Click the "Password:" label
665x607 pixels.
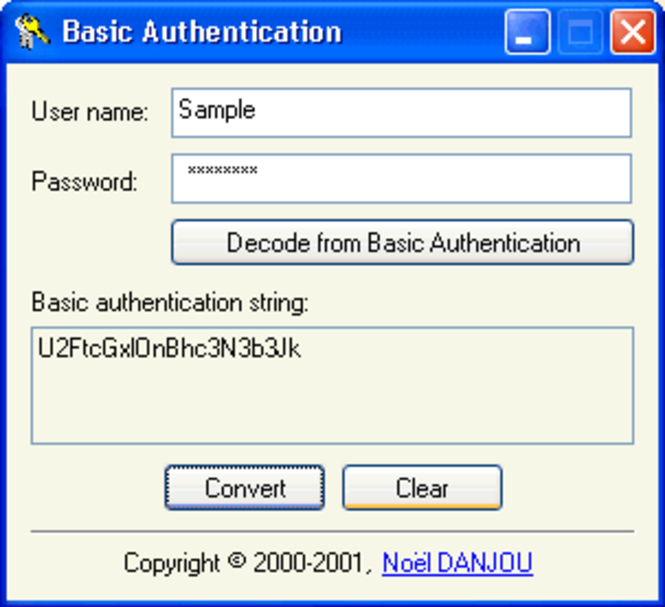[84, 182]
